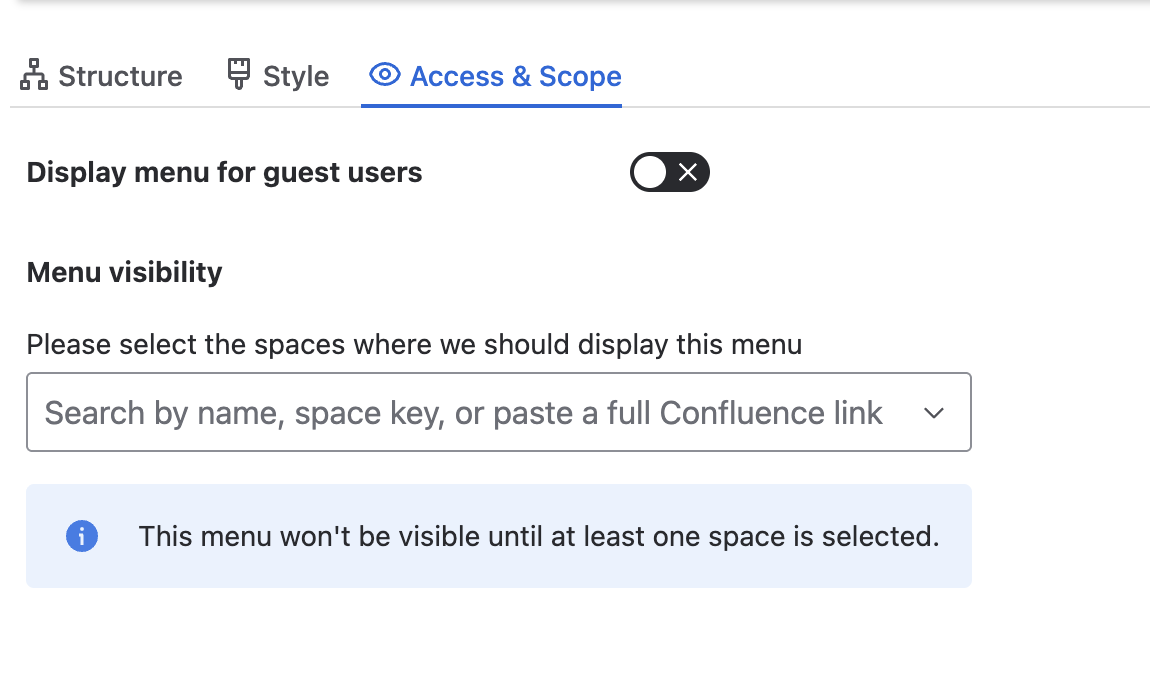
Task: Toggle Display menu for guest users switch
Action: pos(670,172)
